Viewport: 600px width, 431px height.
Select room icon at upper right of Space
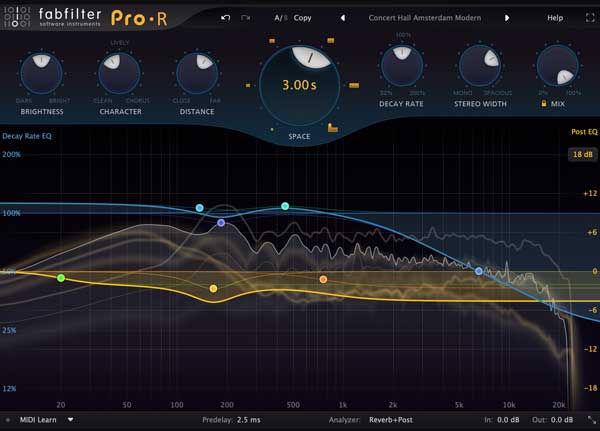331,40
